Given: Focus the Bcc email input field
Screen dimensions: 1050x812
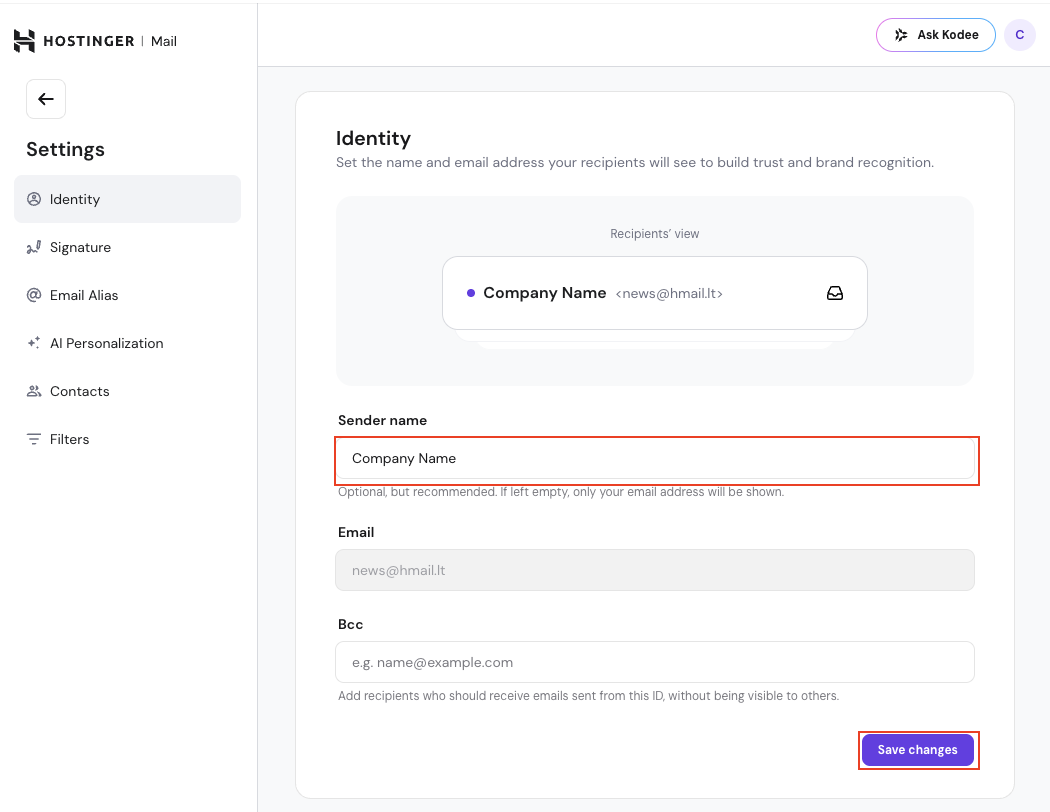Looking at the screenshot, I should [x=655, y=662].
